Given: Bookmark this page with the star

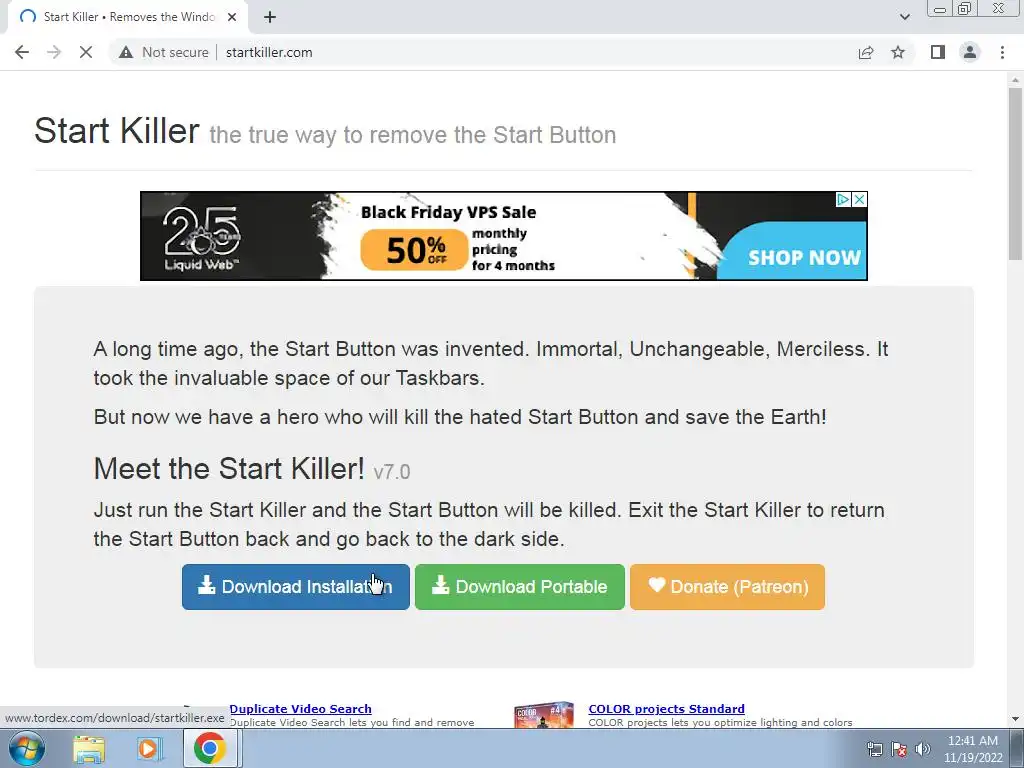Looking at the screenshot, I should [x=898, y=52].
